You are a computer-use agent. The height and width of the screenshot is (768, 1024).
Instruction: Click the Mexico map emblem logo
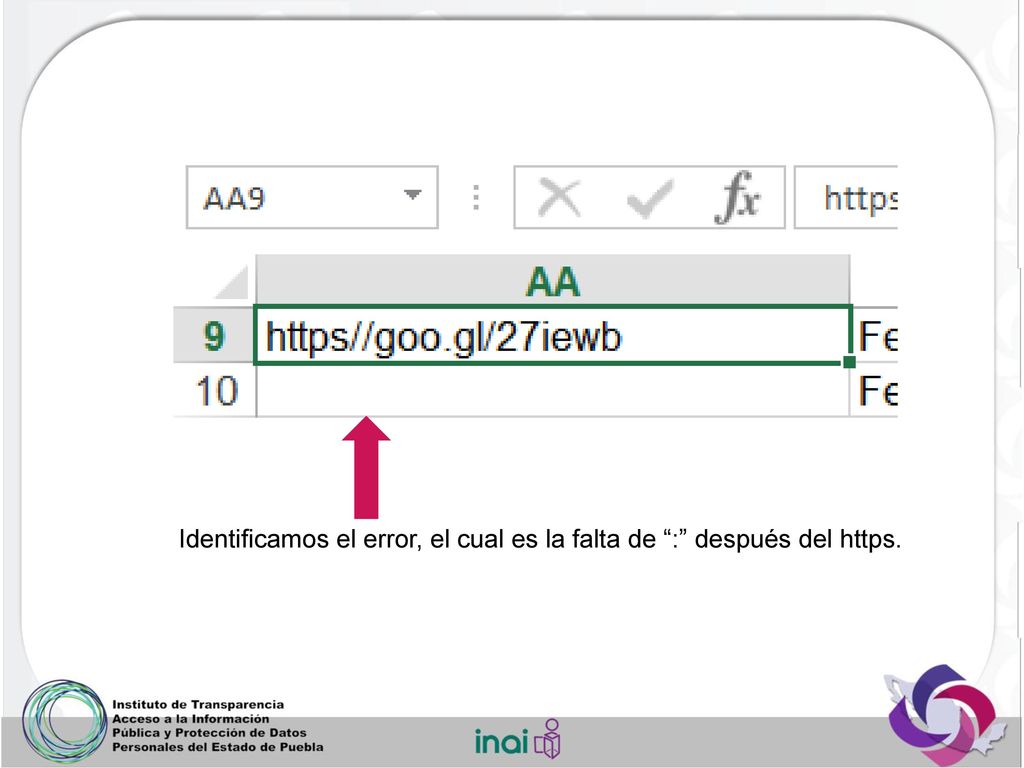tap(943, 714)
